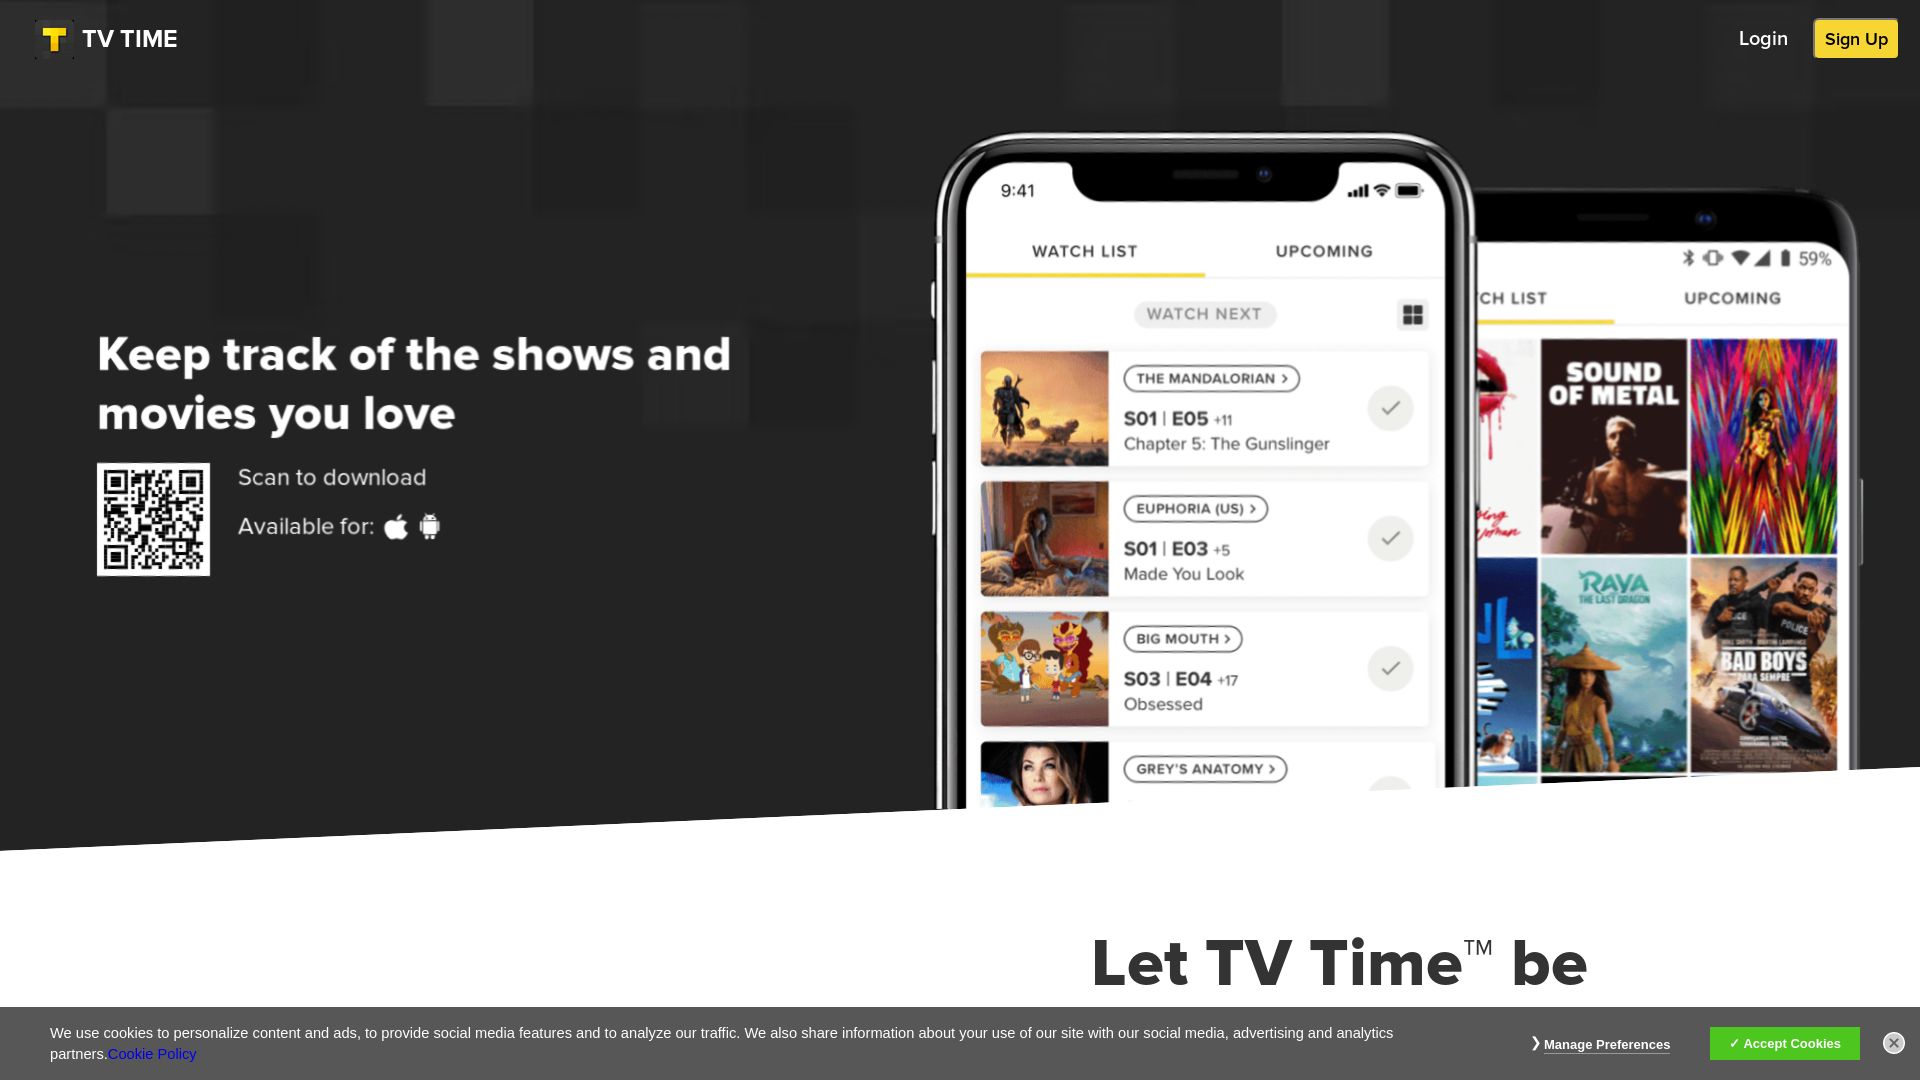Close the cookie consent banner
Viewport: 1920px width, 1080px height.
pos(1894,1043)
